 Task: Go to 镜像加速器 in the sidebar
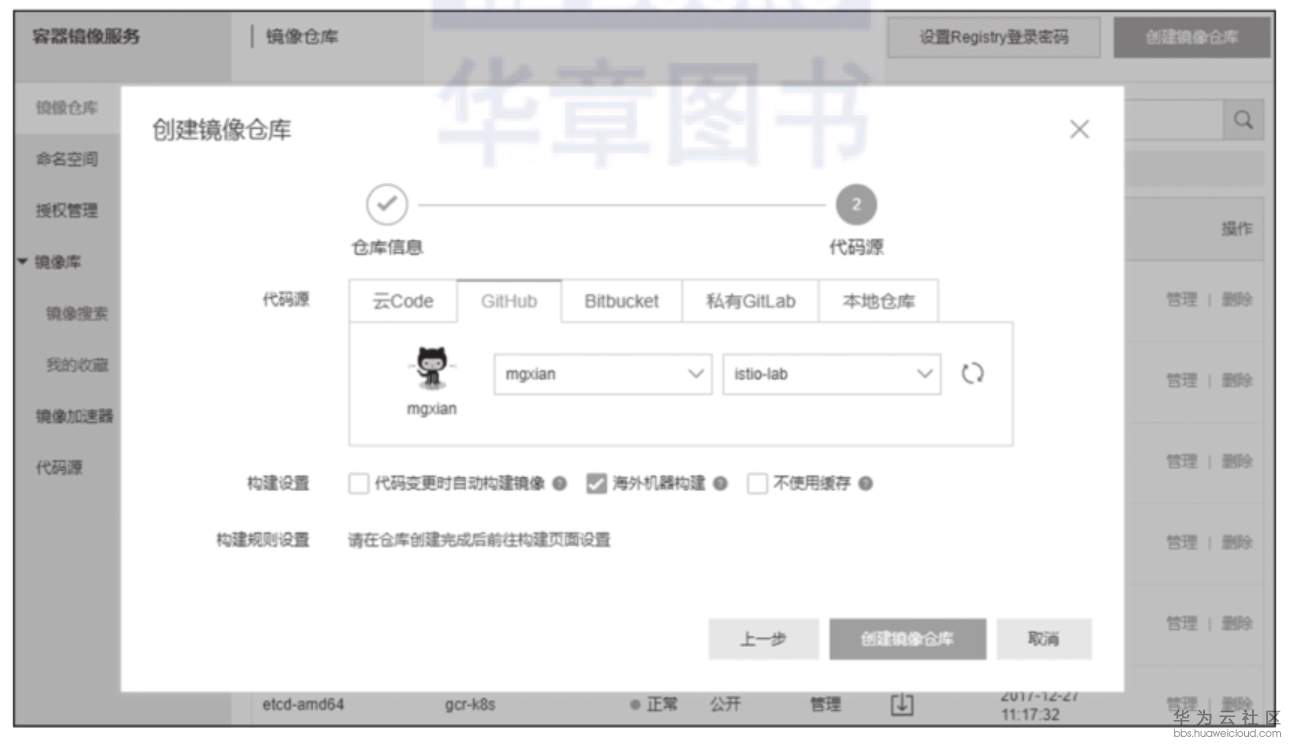(74, 416)
